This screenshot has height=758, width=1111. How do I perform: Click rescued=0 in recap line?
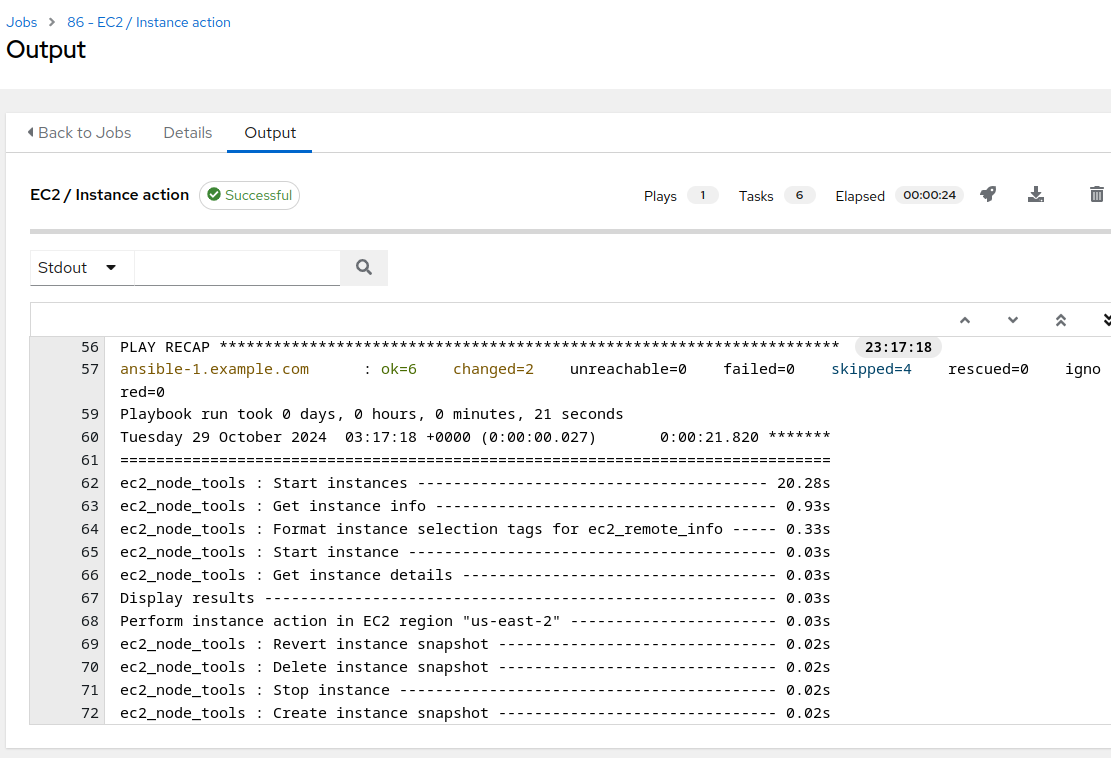point(988,369)
